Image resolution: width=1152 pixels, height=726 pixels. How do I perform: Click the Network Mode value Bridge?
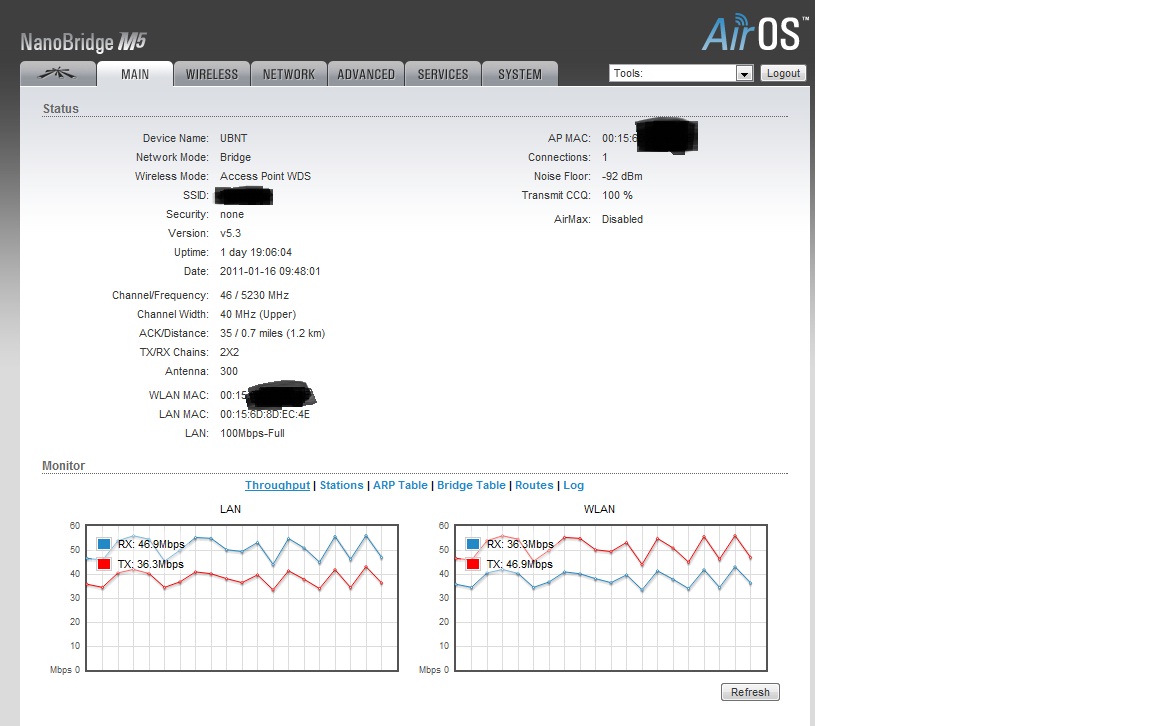[235, 157]
